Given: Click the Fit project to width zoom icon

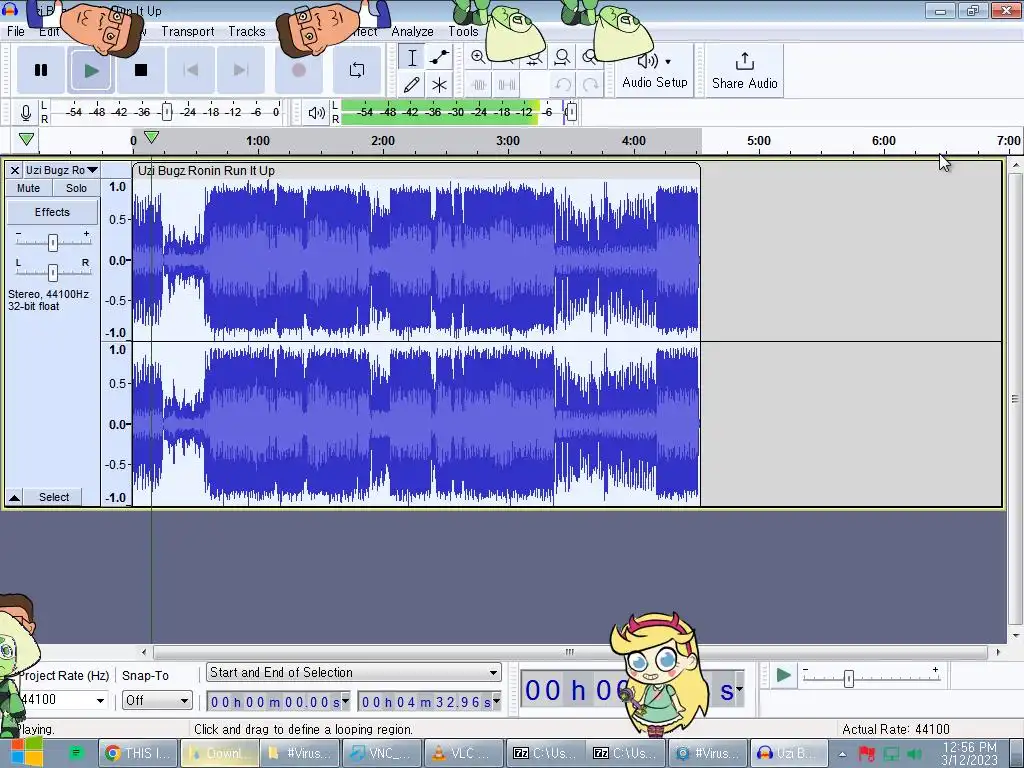Looking at the screenshot, I should [562, 57].
